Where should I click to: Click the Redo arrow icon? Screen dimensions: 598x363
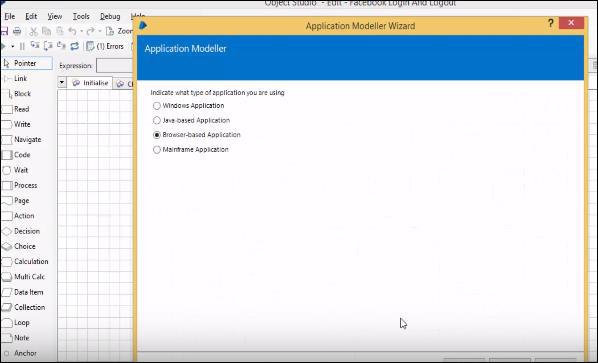click(x=90, y=31)
